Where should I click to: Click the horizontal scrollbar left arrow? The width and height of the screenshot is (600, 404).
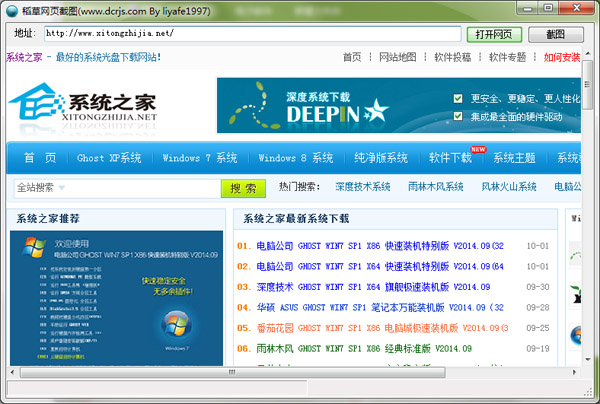13,372
